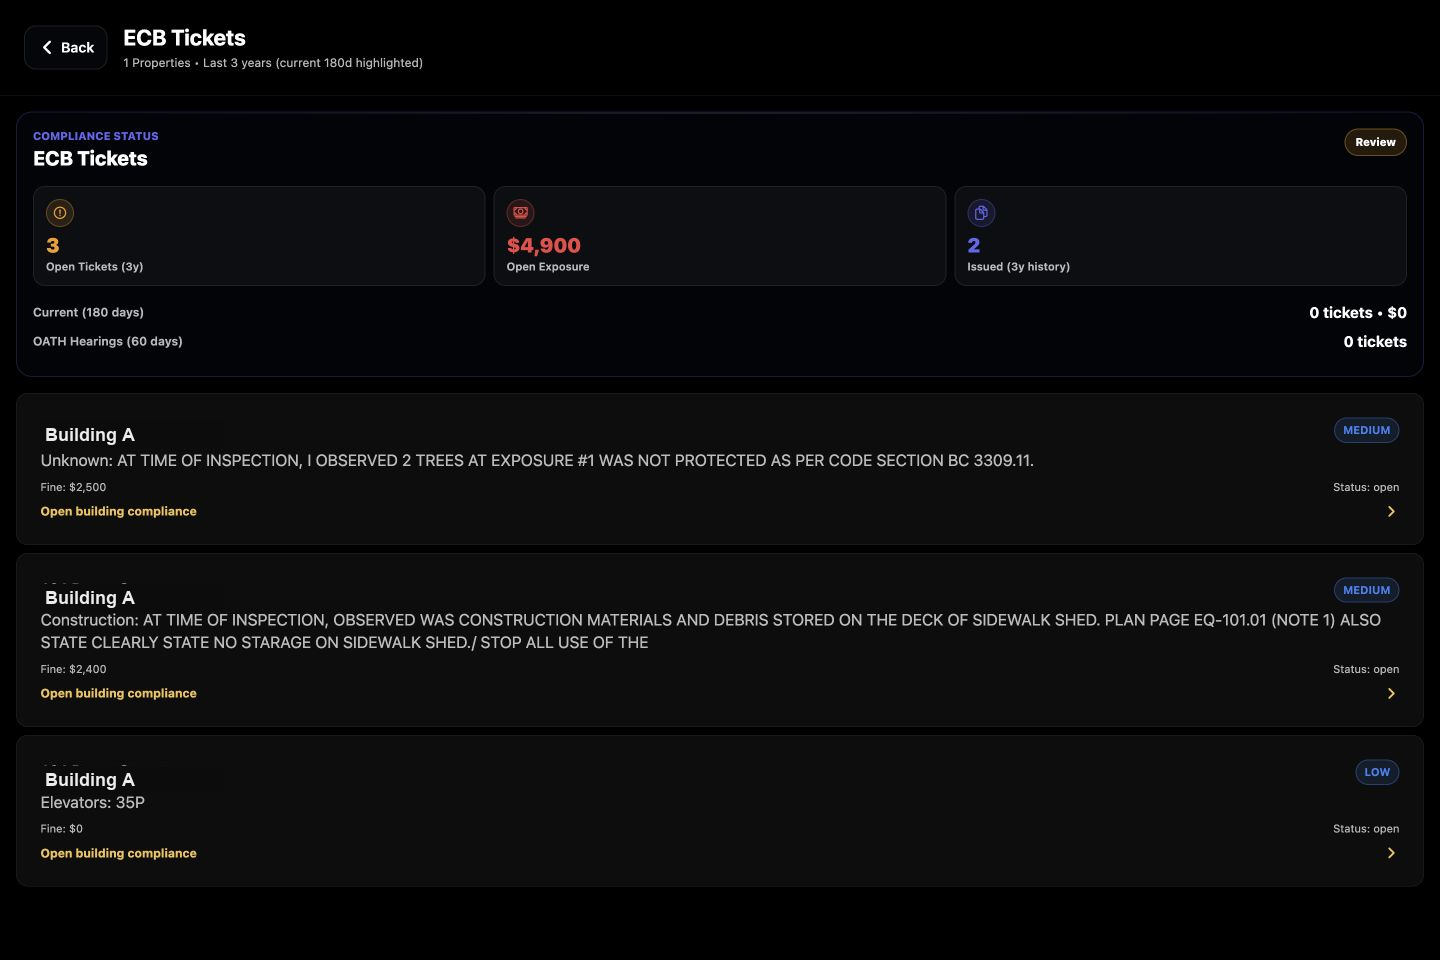
Task: Click 'Status: open' on the $2,400 ticket
Action: [1366, 669]
